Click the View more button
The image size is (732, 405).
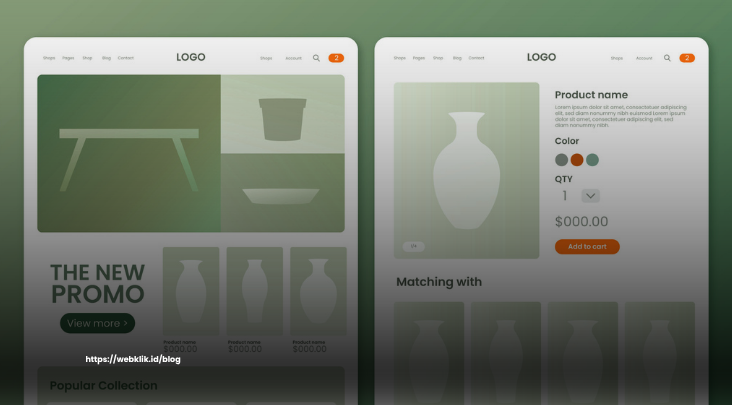[x=98, y=323]
